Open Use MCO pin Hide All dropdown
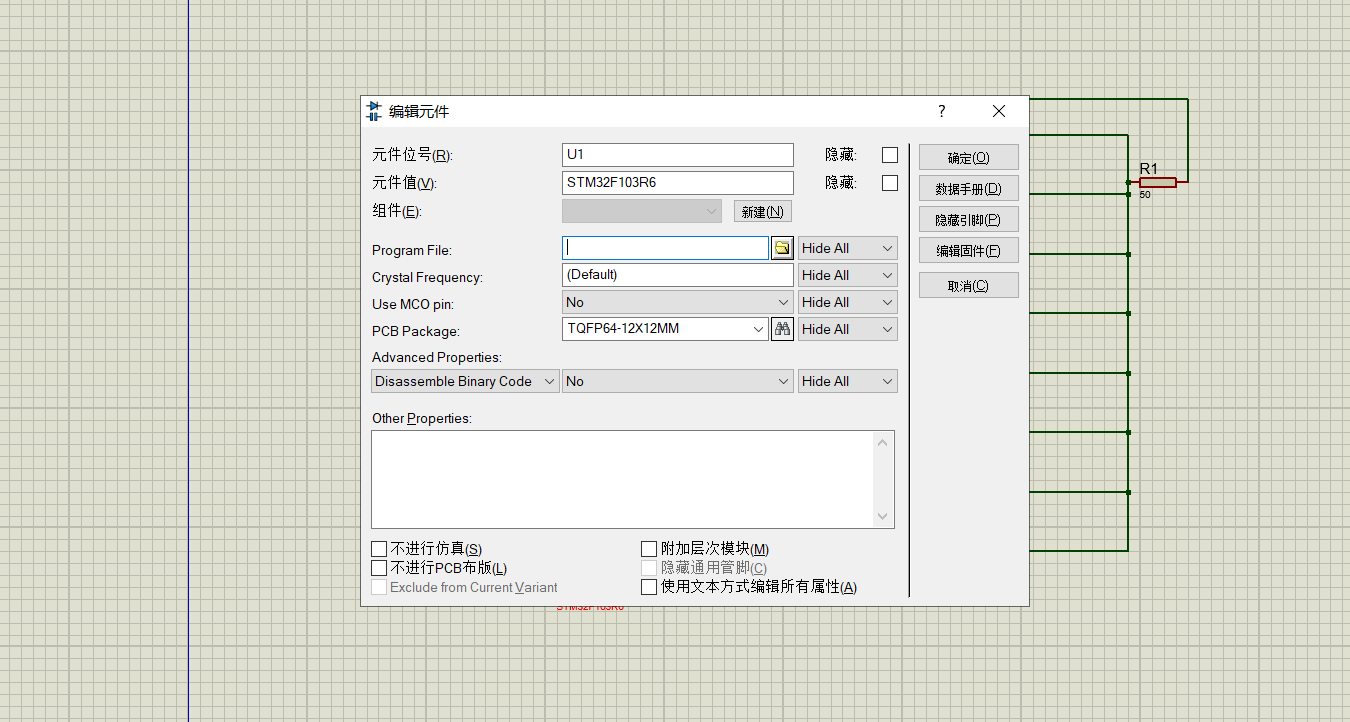Screen dimensions: 1350x722 847,302
